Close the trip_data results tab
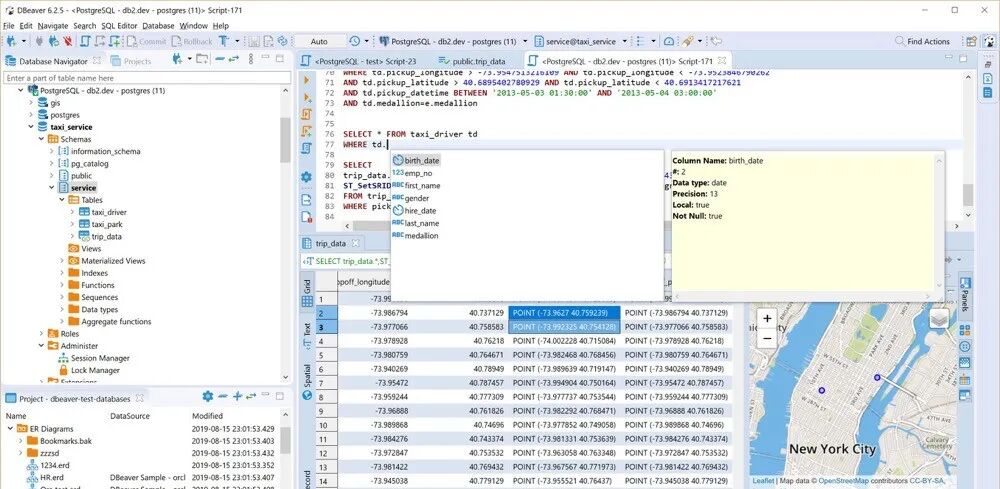Screen dimensions: 1000x489 (x=355, y=243)
